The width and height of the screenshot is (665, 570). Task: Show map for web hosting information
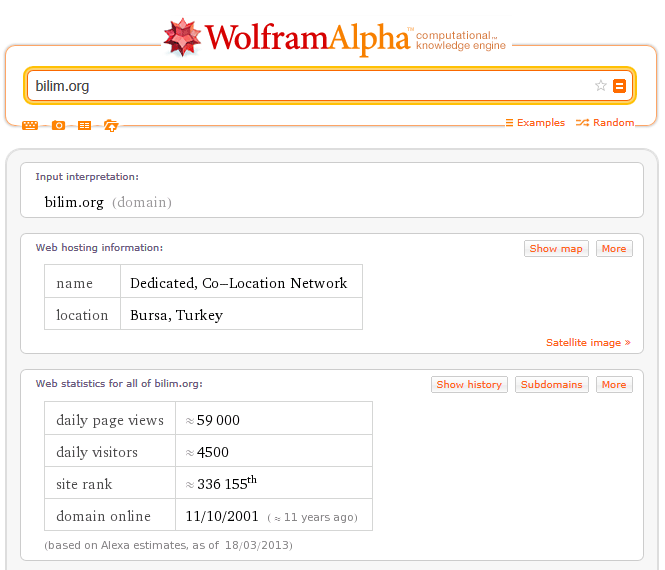tap(556, 249)
